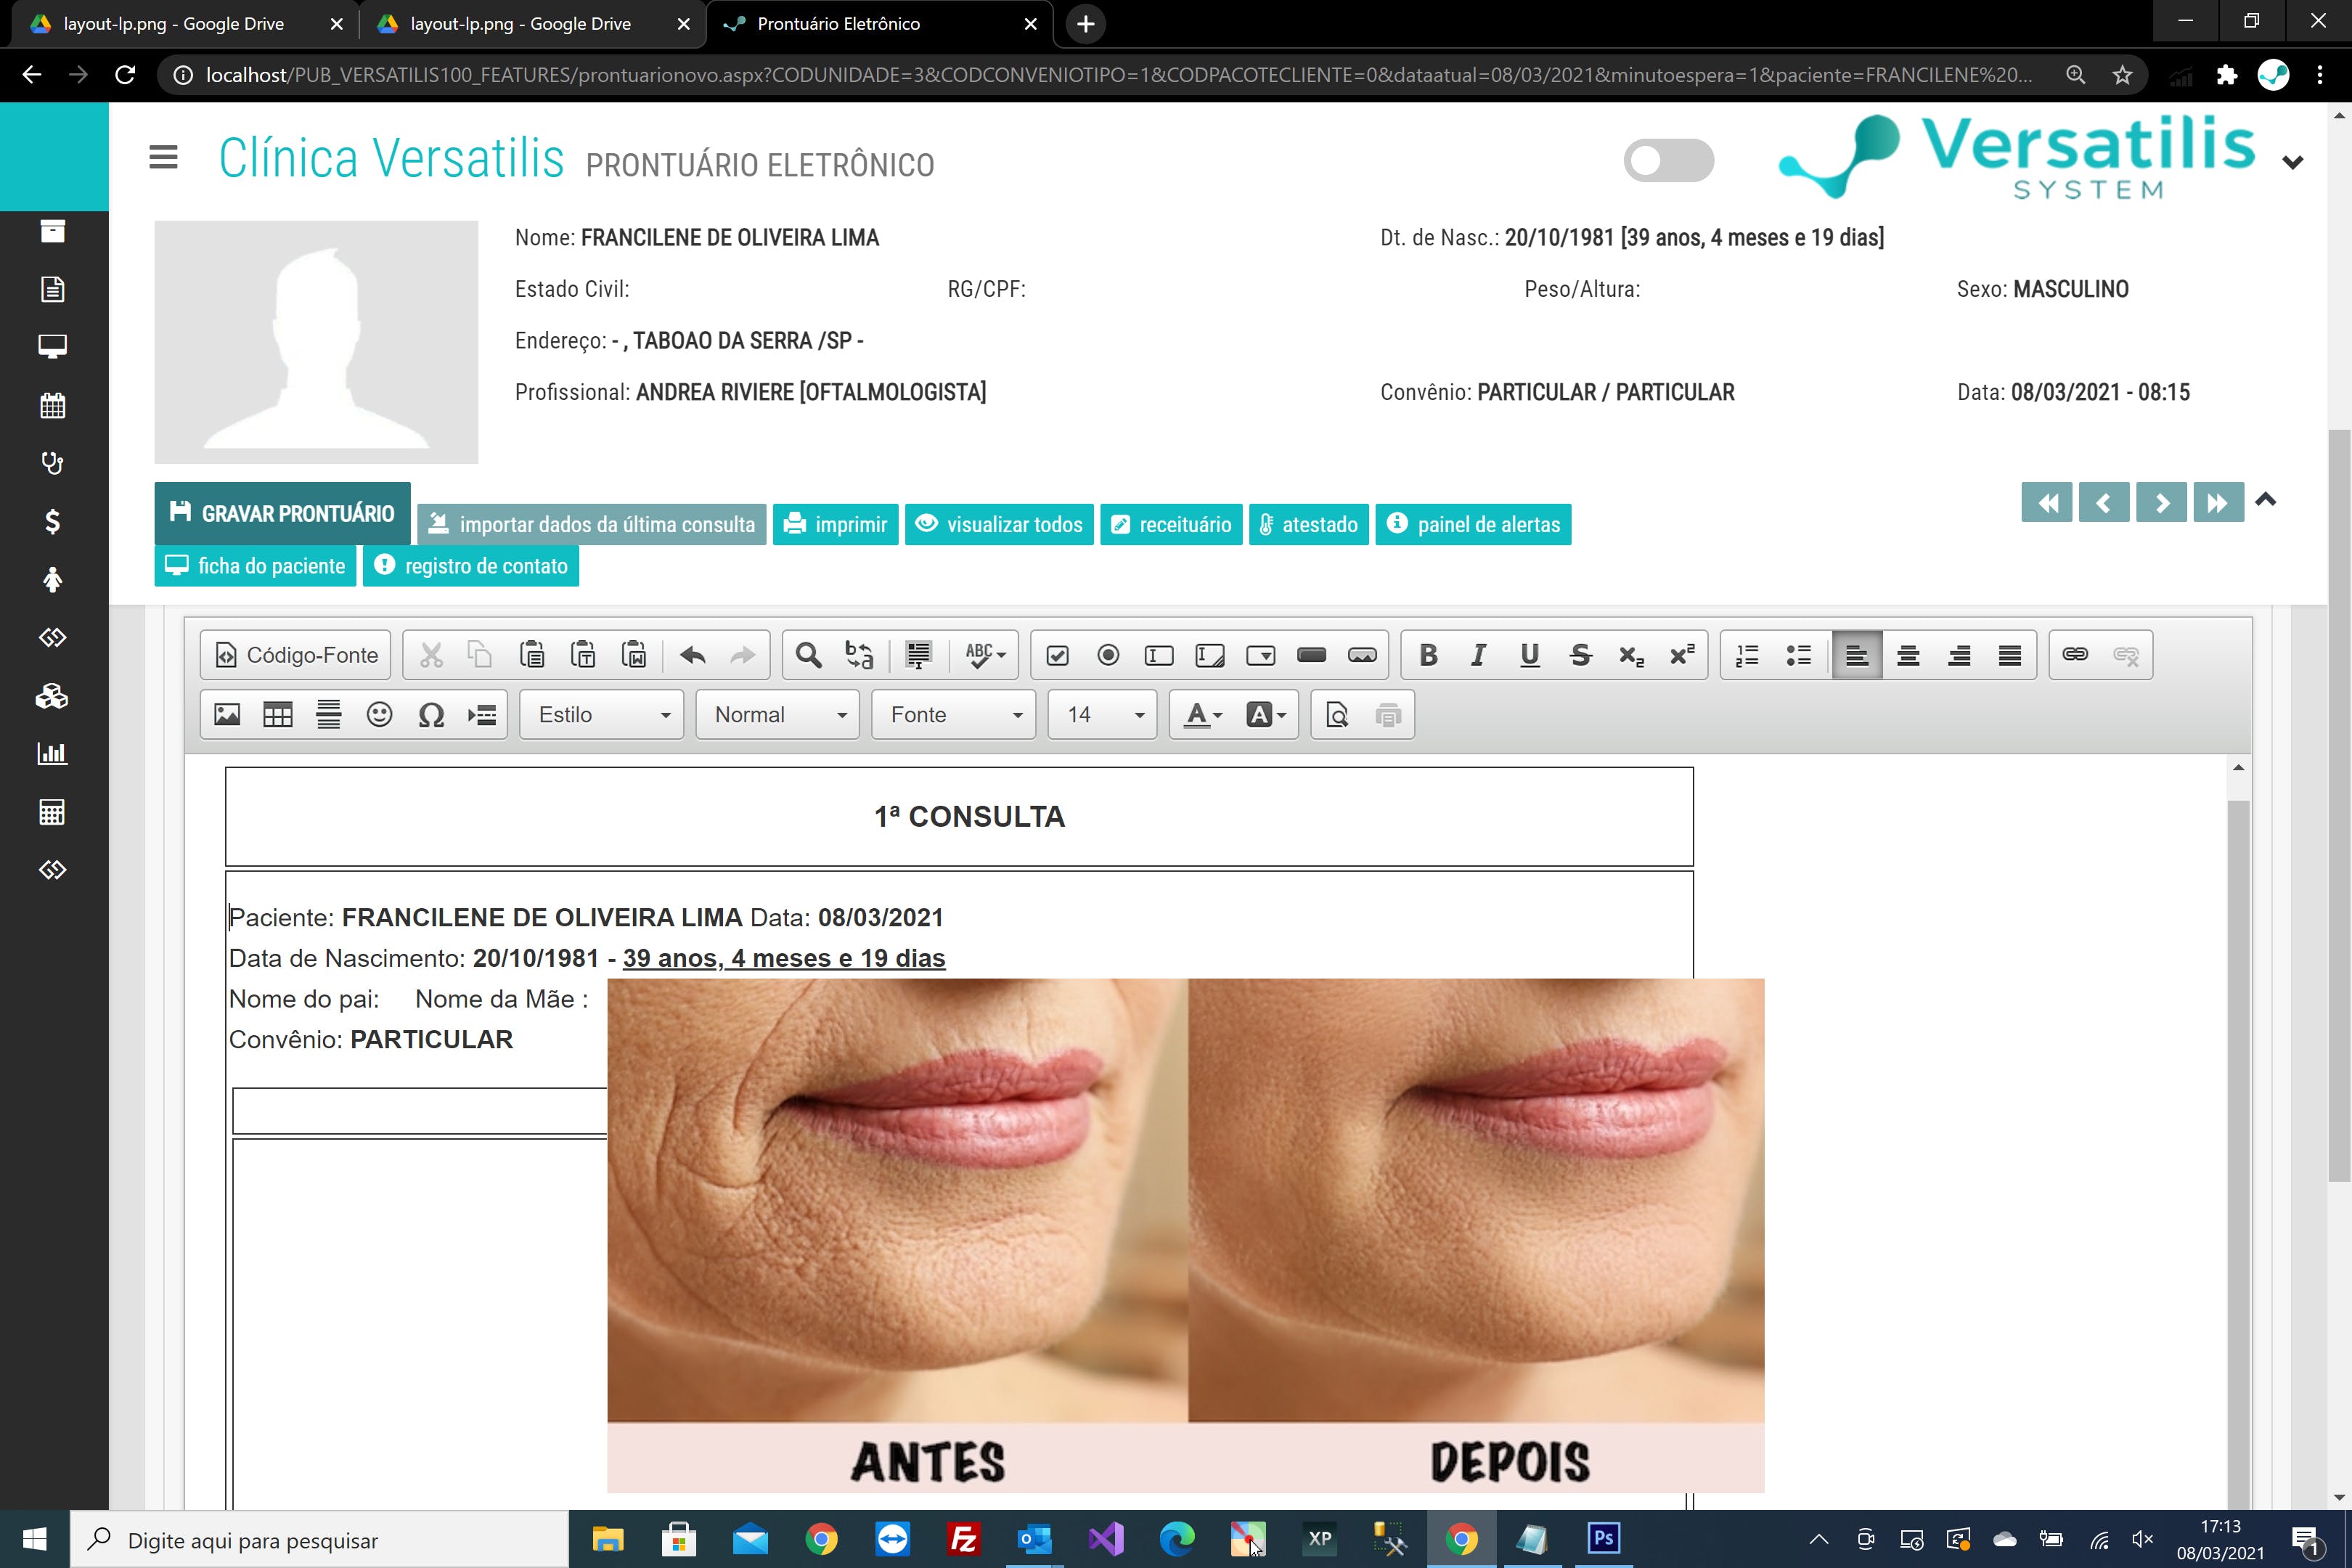Click the insert image icon in the editor
2352x1568 pixels.
pyautogui.click(x=227, y=715)
